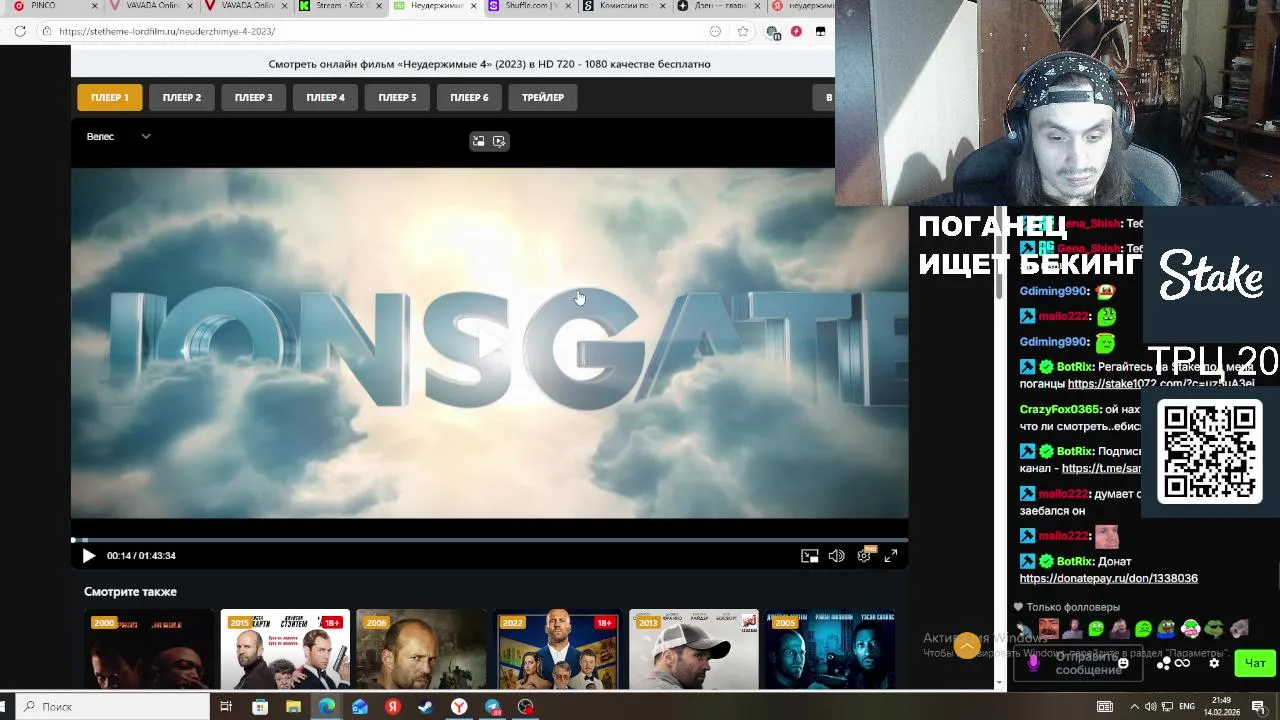1280x720 pixels.
Task: Enter fullscreen mode in the video player
Action: point(890,556)
